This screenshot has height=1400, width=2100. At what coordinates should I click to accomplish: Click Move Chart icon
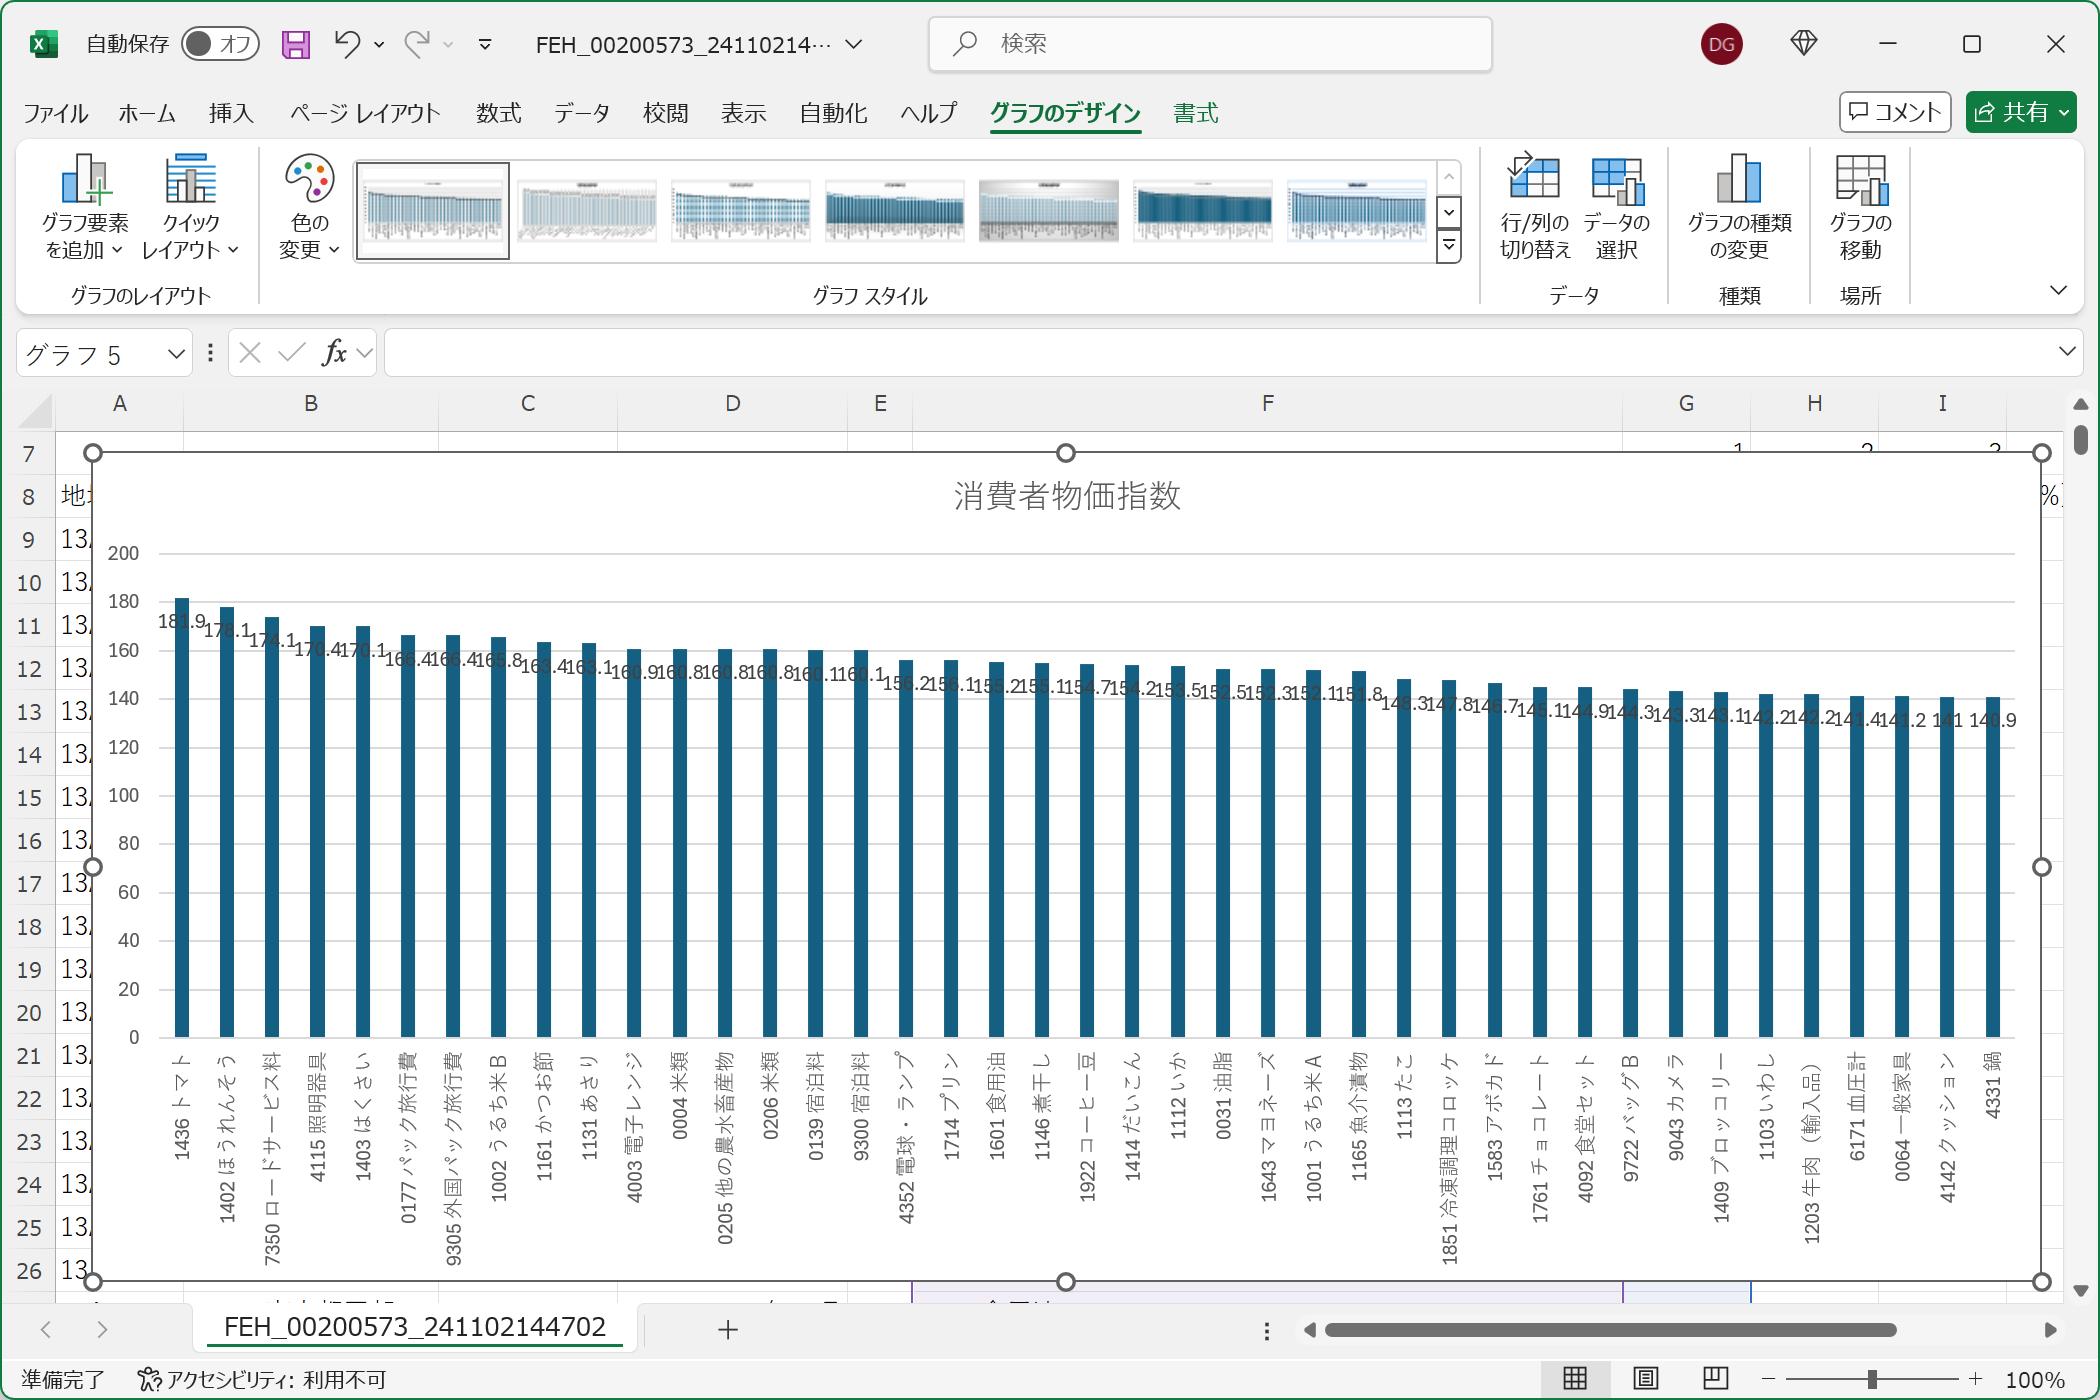click(x=1861, y=207)
